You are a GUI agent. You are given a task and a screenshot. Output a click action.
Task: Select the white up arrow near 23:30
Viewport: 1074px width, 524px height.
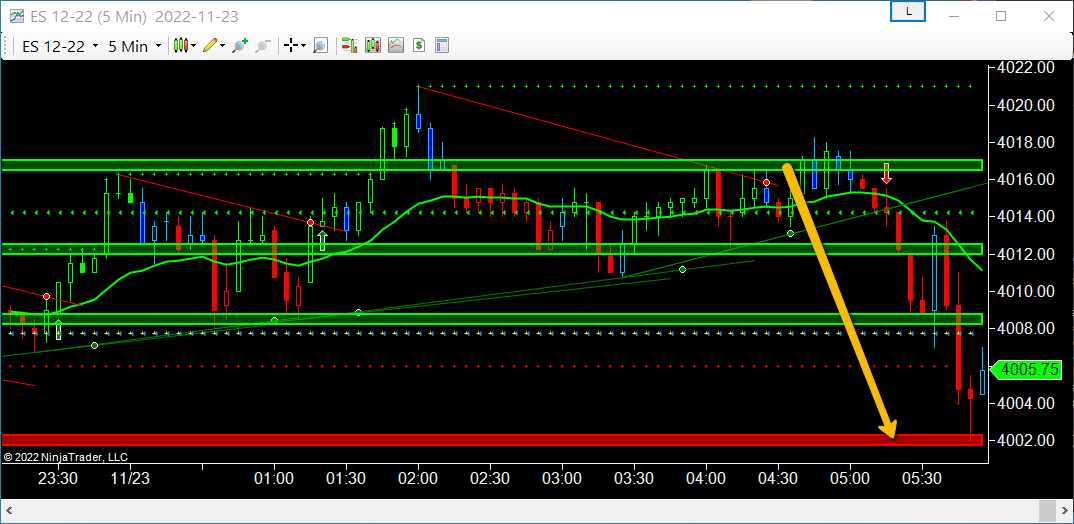point(59,329)
